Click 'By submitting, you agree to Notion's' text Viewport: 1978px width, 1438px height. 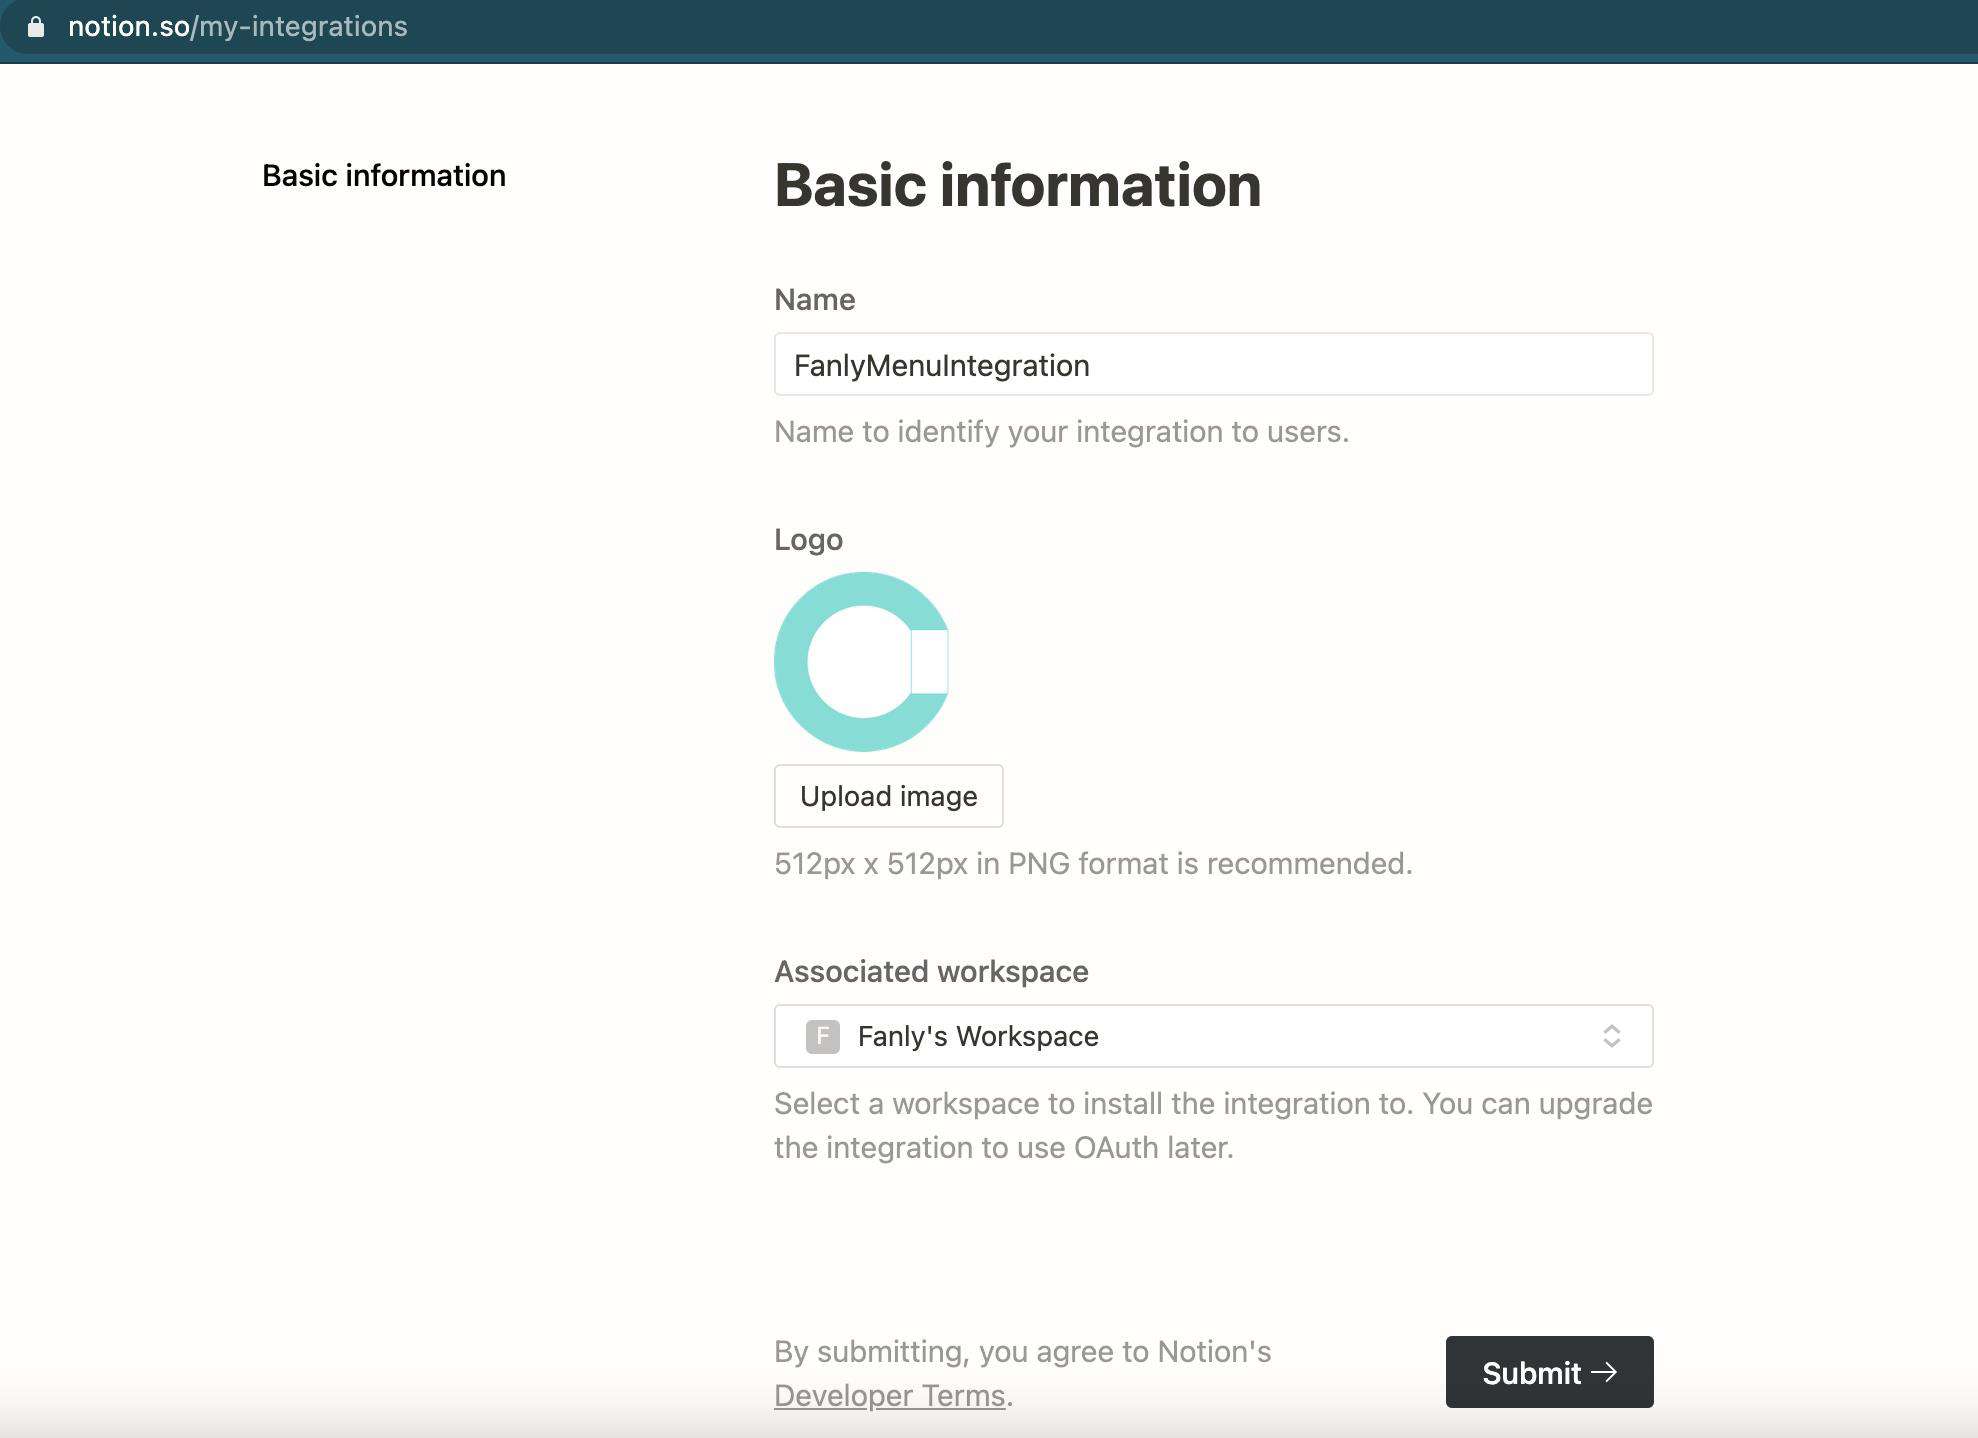(1023, 1352)
